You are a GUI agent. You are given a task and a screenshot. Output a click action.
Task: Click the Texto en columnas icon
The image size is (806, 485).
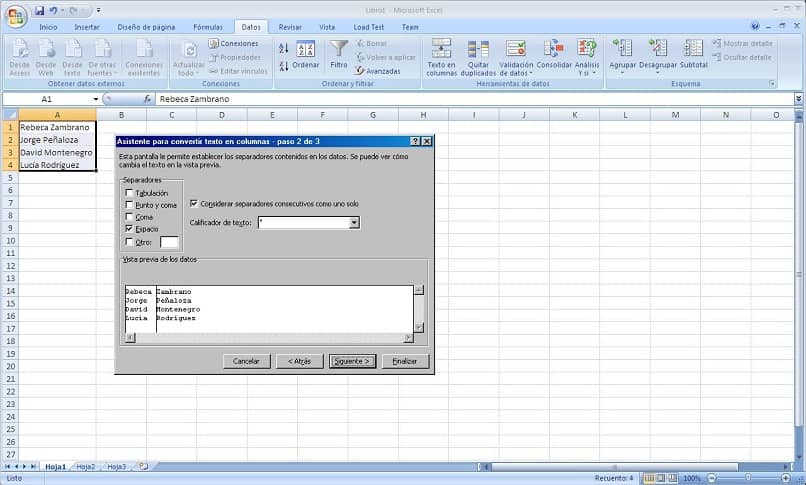[441, 58]
